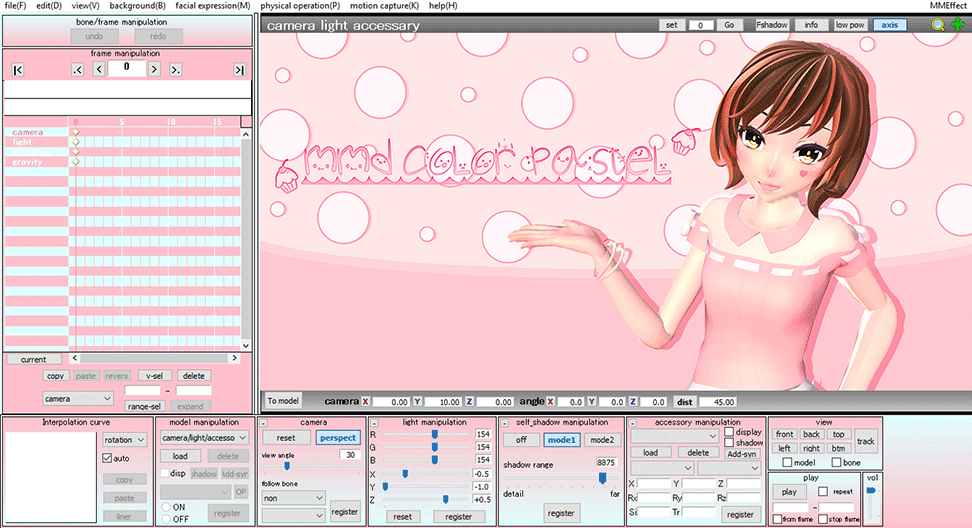Open the disabled model-manipulation bone dropdown
This screenshot has width=972, height=528.
195,491
